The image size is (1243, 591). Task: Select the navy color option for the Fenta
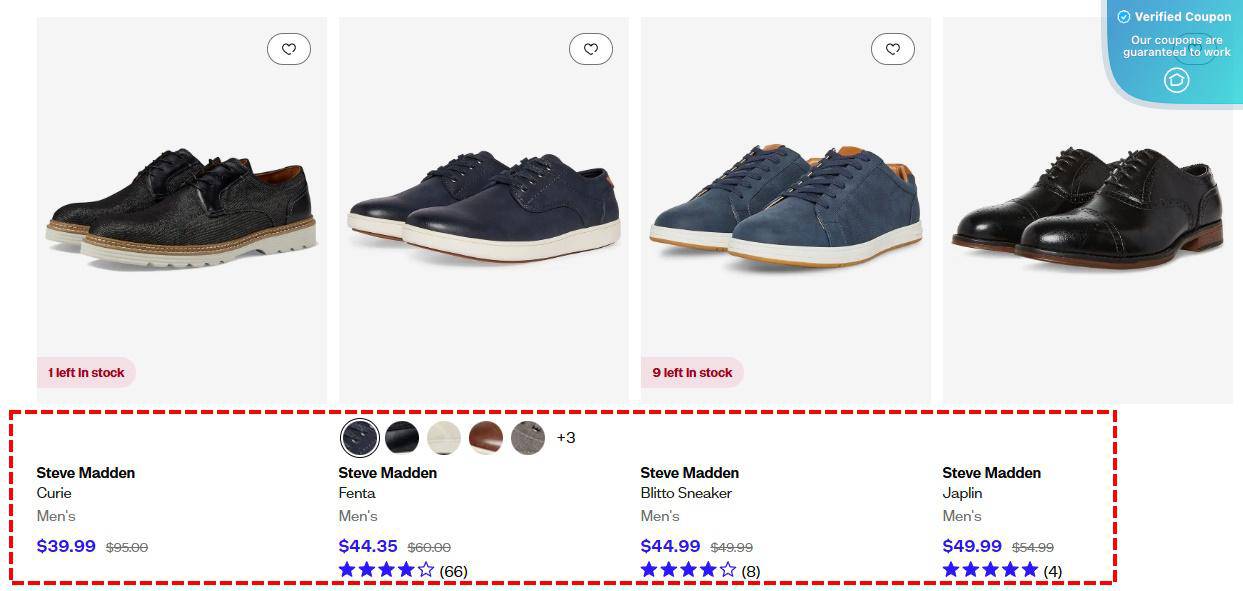tap(360, 437)
